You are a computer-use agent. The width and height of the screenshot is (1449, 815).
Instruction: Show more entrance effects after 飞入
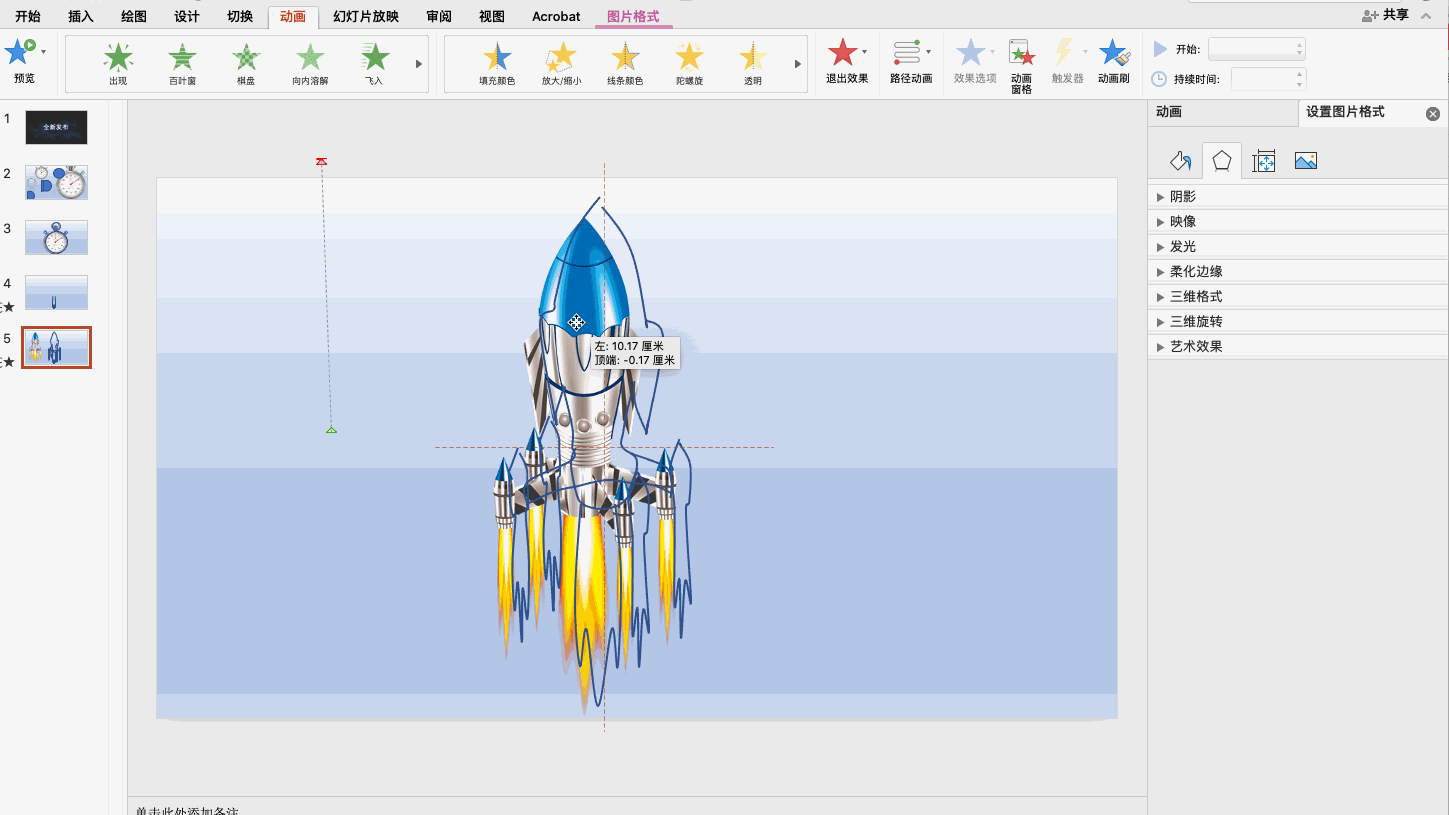pos(419,64)
